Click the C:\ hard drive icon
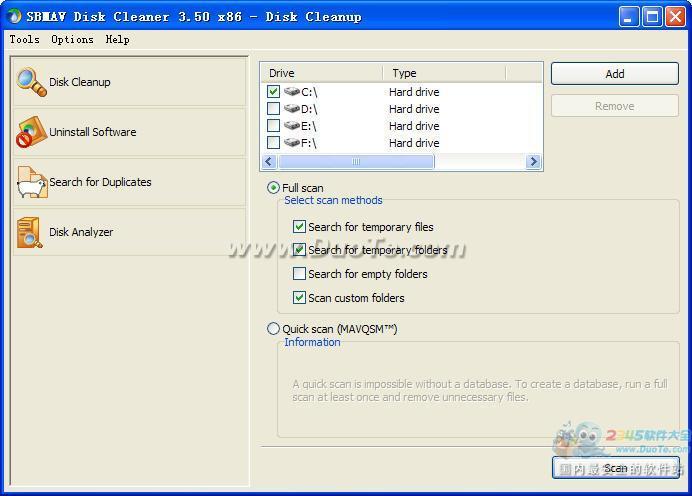The image size is (692, 496). (292, 91)
